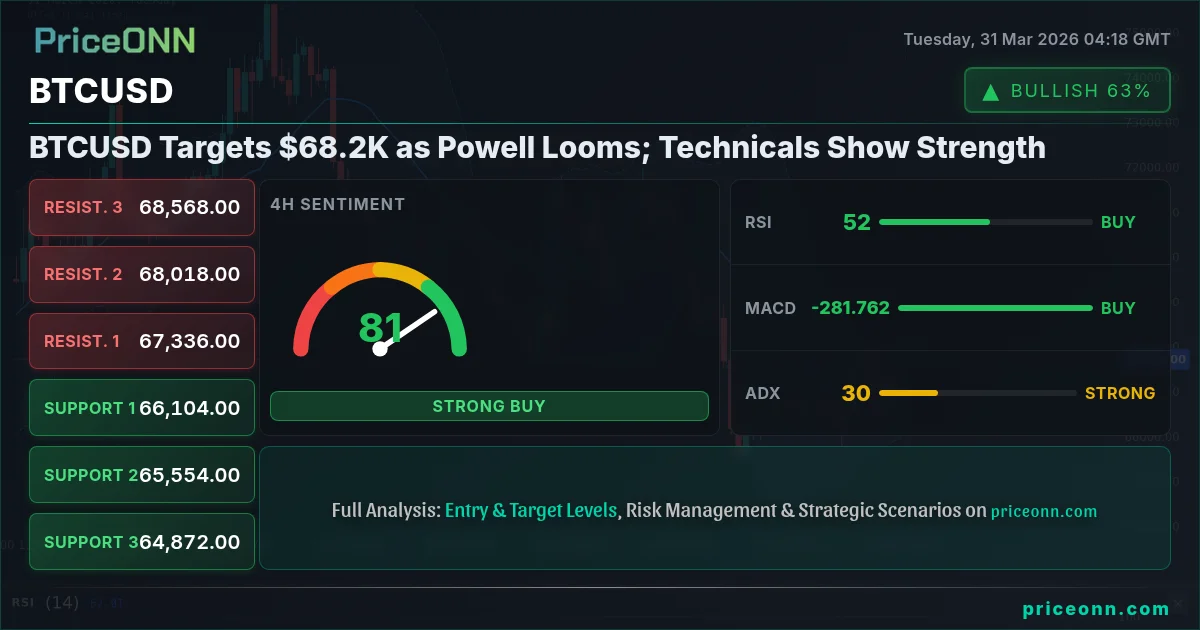
Task: Click the 4H SENTIMENT label
Action: 337,204
